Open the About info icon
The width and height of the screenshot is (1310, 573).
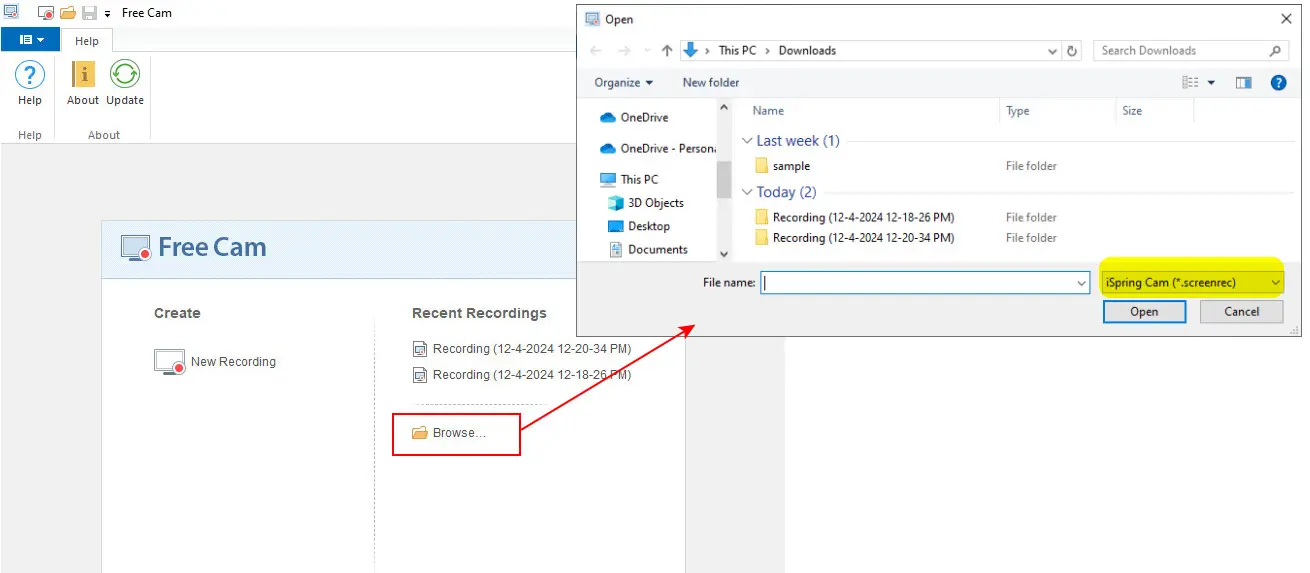[83, 76]
